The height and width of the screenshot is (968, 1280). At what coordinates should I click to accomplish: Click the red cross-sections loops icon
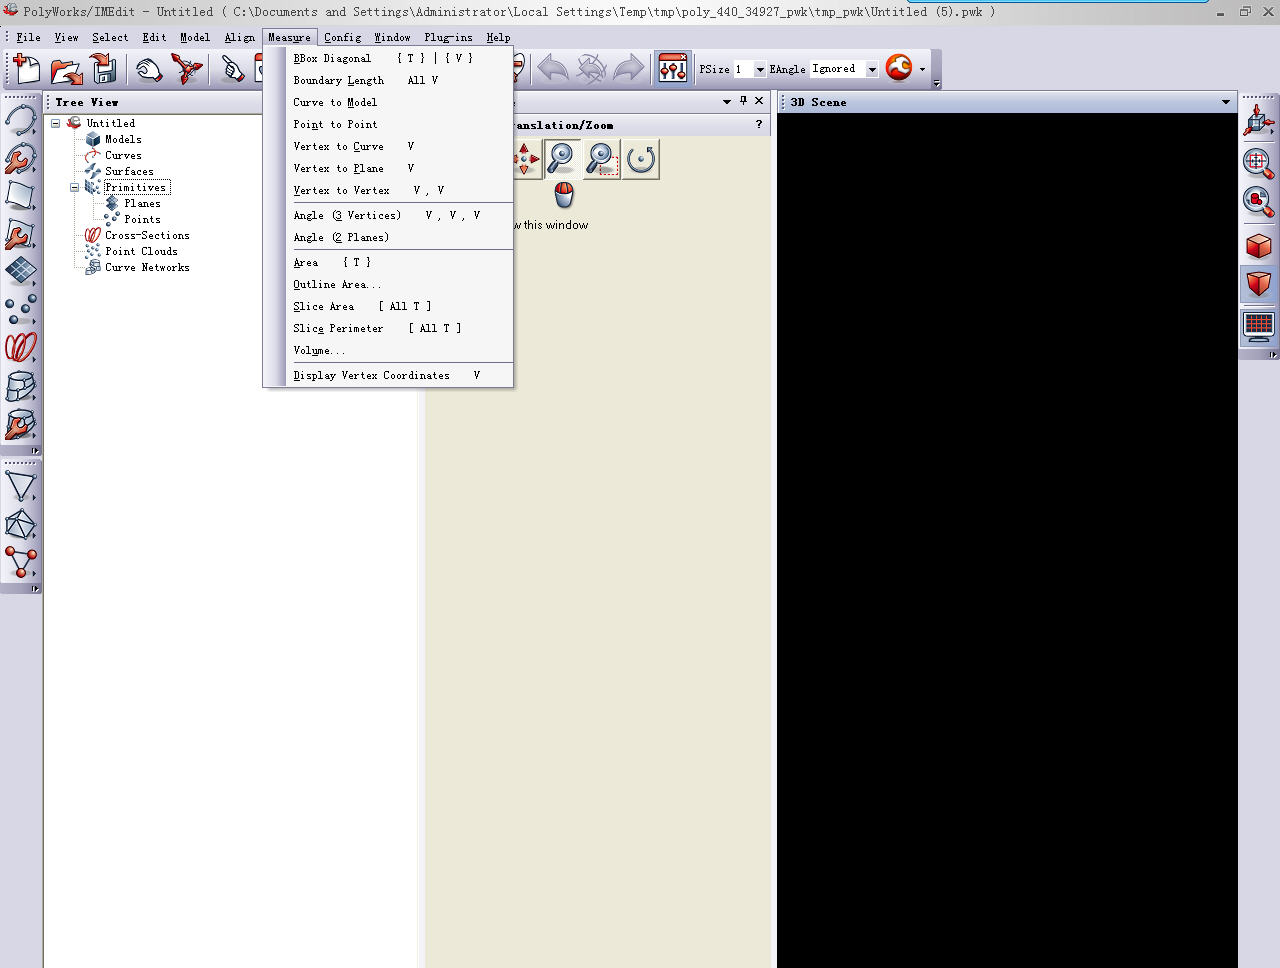pyautogui.click(x=20, y=347)
